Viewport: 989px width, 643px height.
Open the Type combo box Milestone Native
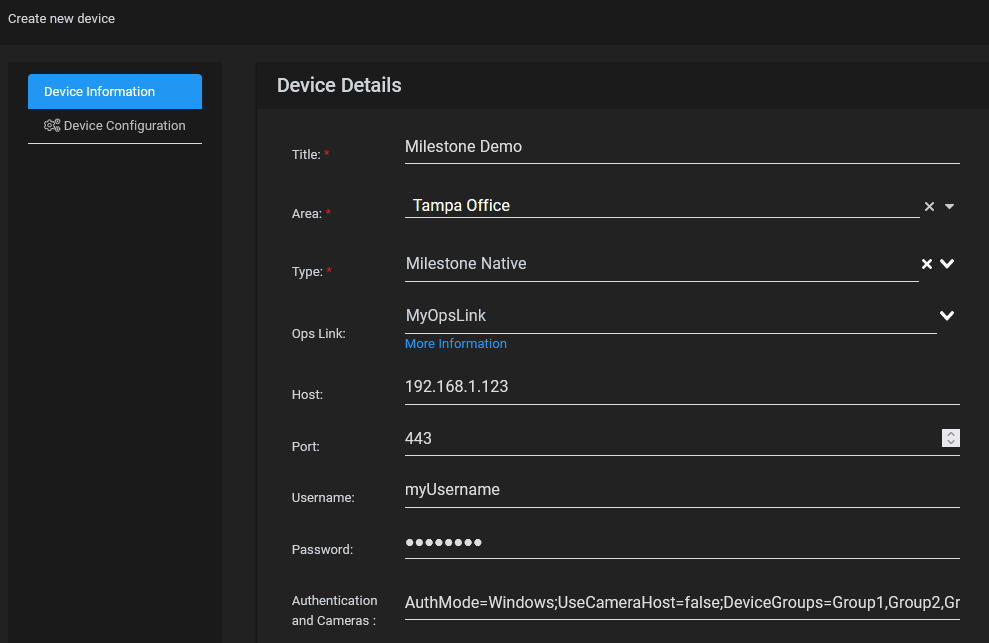pos(661,264)
